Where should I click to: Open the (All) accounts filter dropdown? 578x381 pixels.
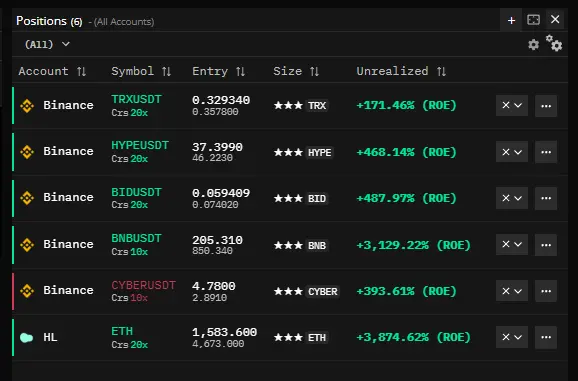pos(47,44)
